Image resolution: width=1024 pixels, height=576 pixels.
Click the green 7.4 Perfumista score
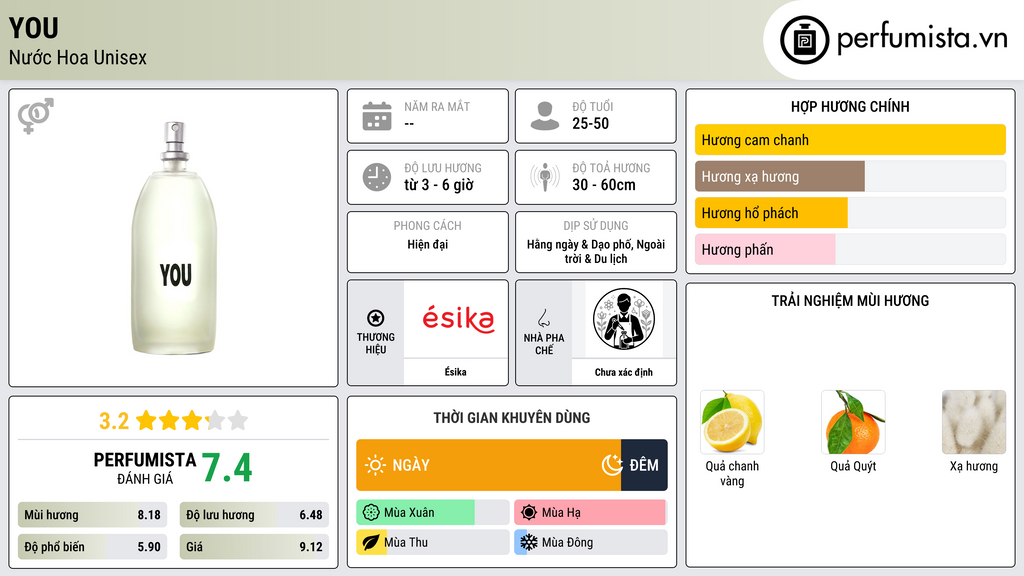(x=227, y=468)
